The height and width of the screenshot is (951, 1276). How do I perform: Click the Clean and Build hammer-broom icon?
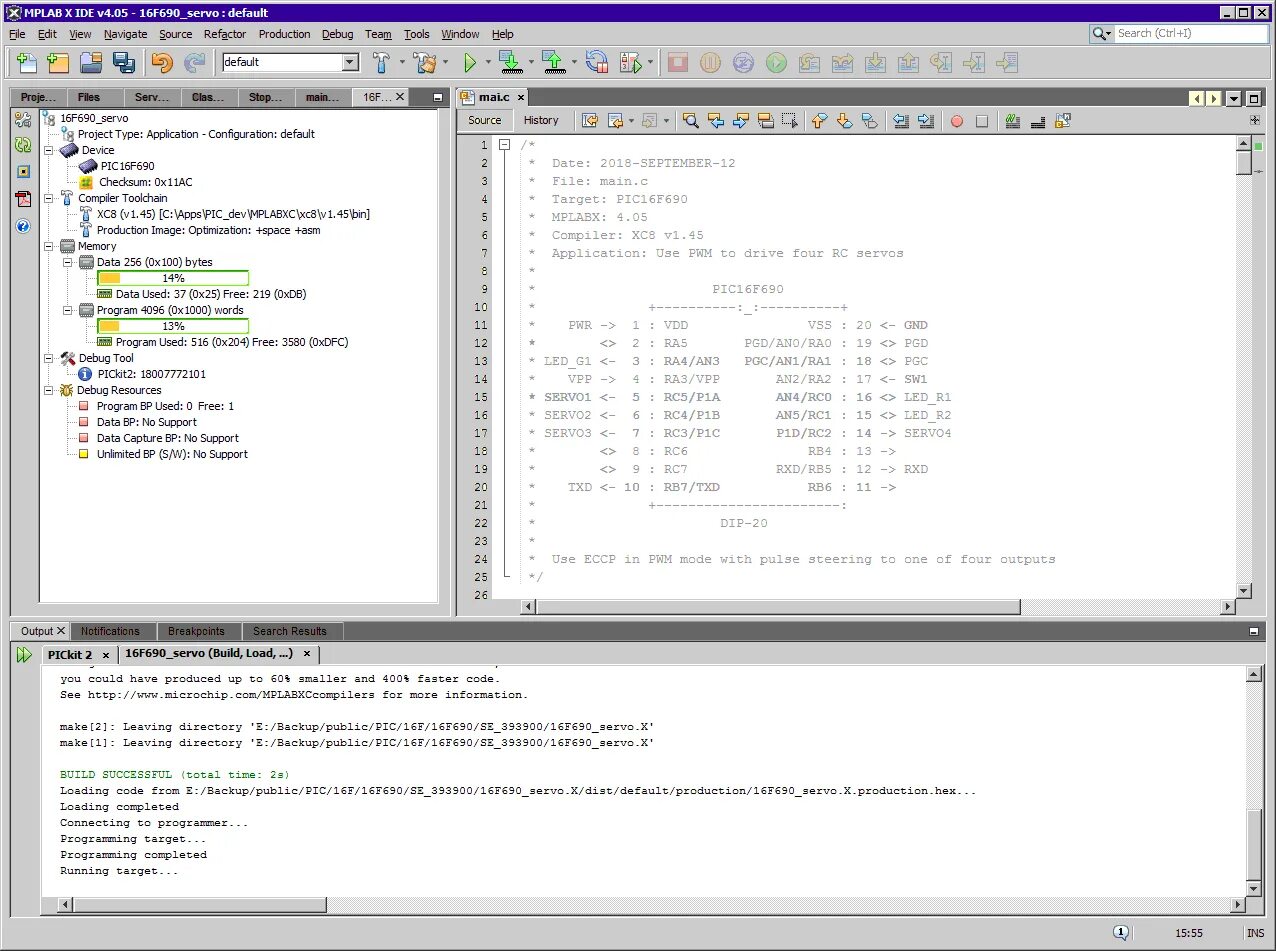tap(425, 62)
